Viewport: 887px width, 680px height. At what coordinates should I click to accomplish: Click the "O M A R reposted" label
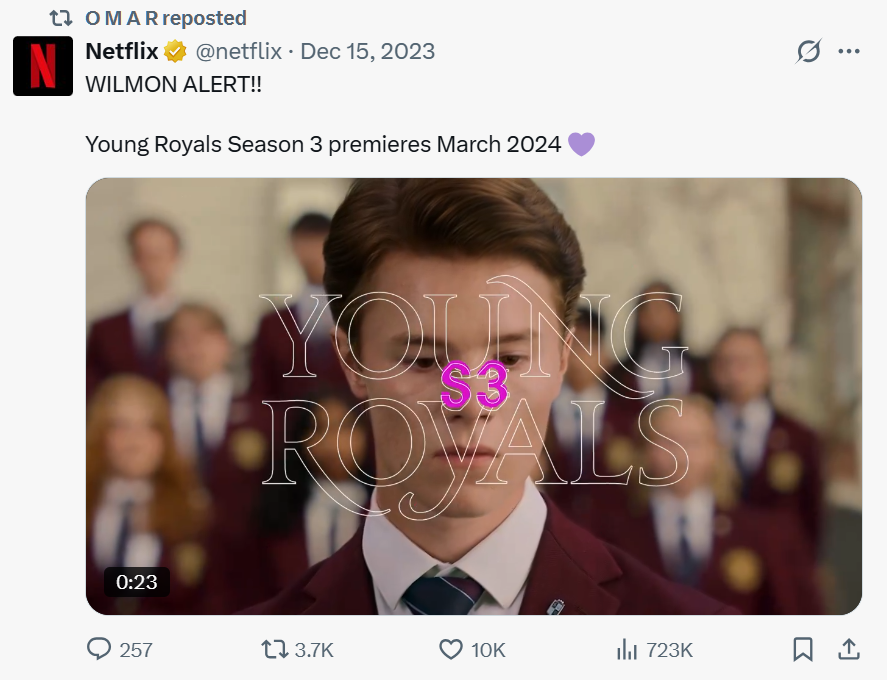point(165,18)
